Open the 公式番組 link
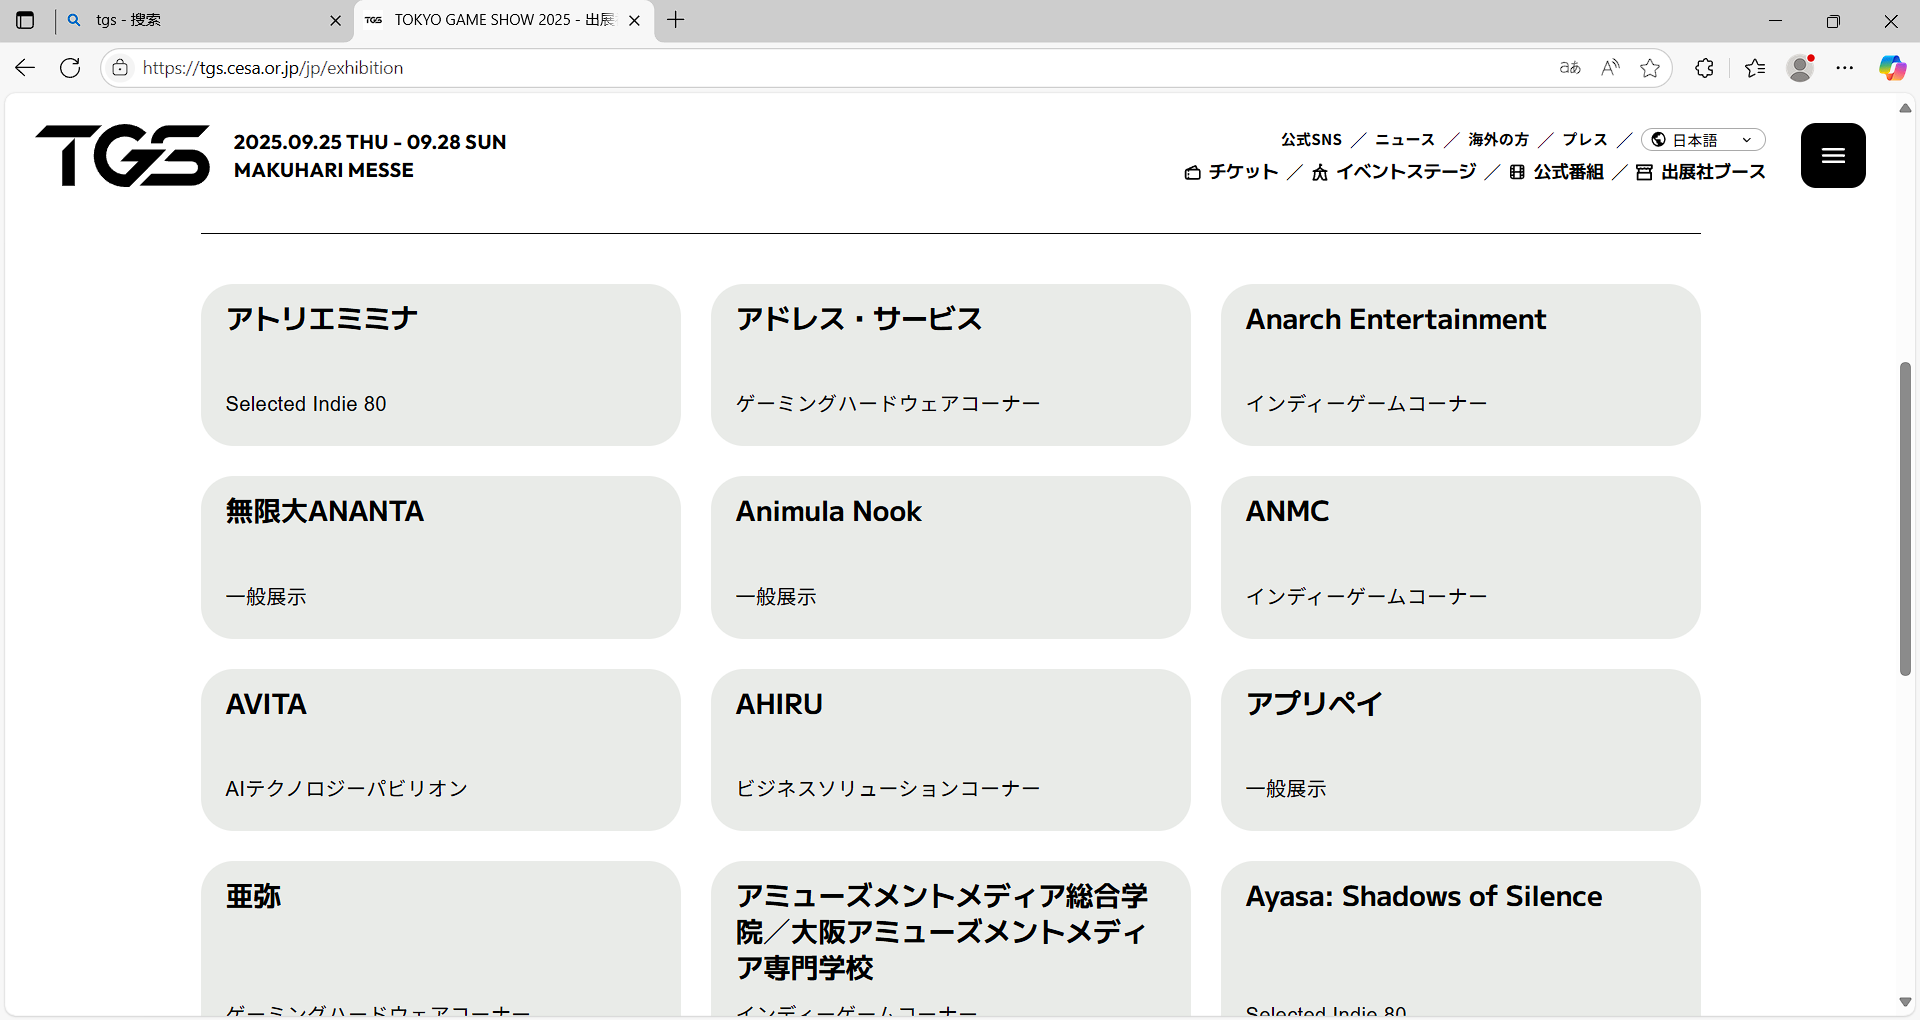 [x=1556, y=172]
